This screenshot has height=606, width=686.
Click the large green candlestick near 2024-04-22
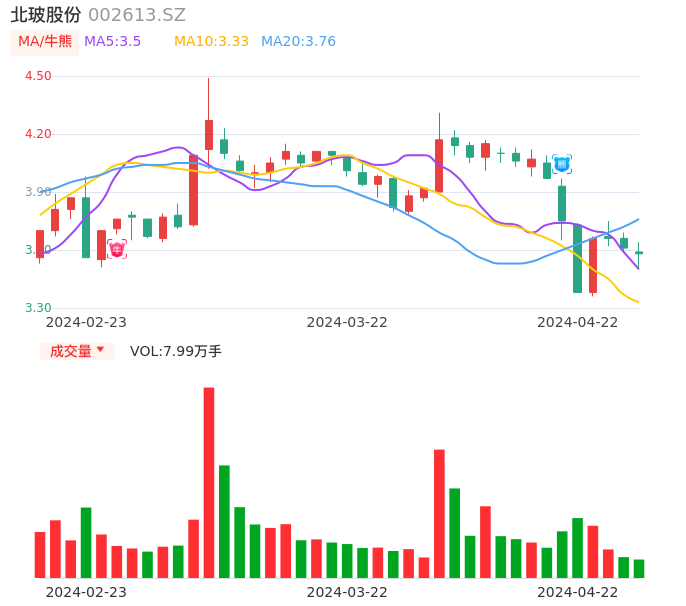[577, 258]
